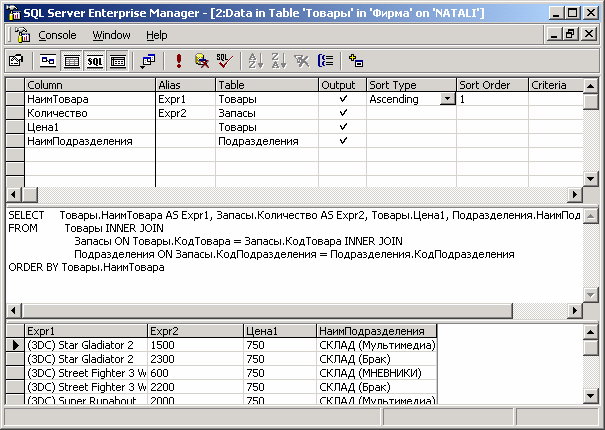Click grid pane scroll down arrow
Image resolution: width=605 pixels, height=430 pixels.
[591, 179]
